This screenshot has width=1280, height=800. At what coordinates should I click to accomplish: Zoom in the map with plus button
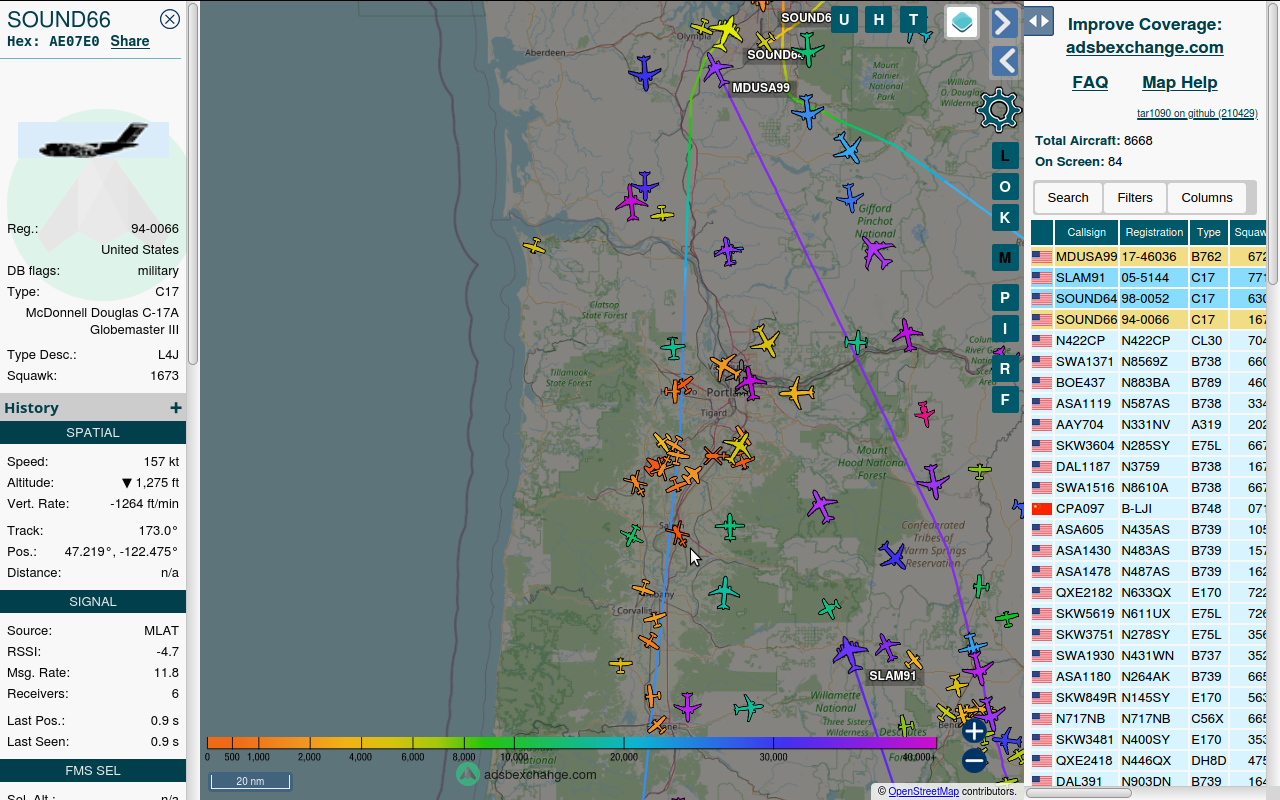click(975, 731)
